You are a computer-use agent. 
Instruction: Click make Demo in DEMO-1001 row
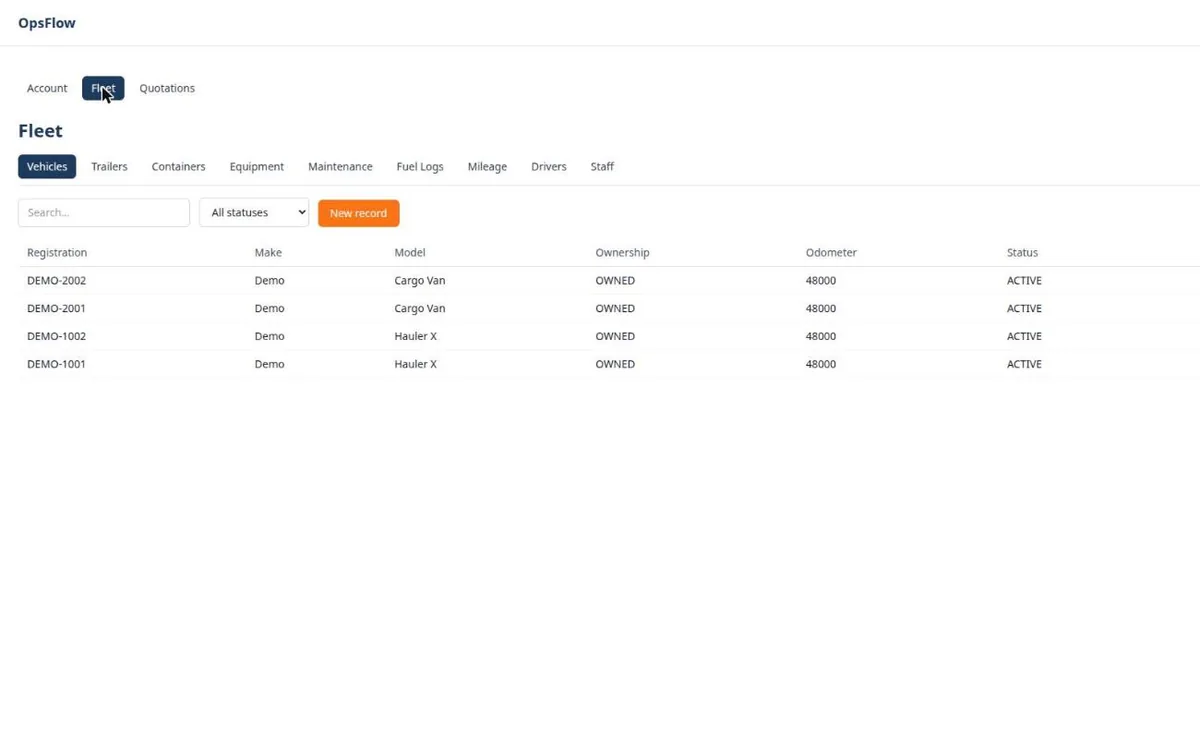click(270, 365)
